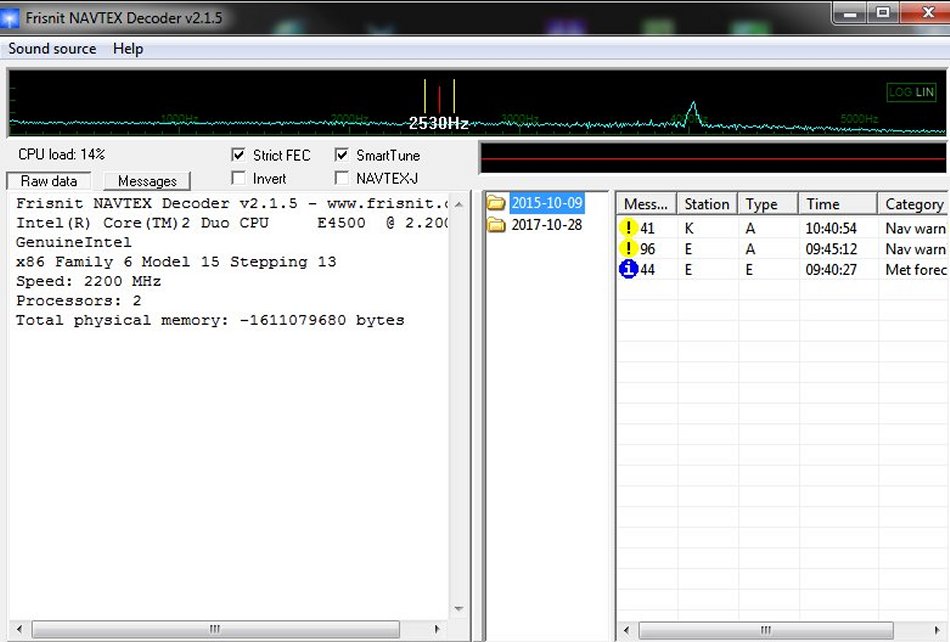The width and height of the screenshot is (950, 642).
Task: Enable NAVTEX-J decoding
Action: click(x=340, y=177)
